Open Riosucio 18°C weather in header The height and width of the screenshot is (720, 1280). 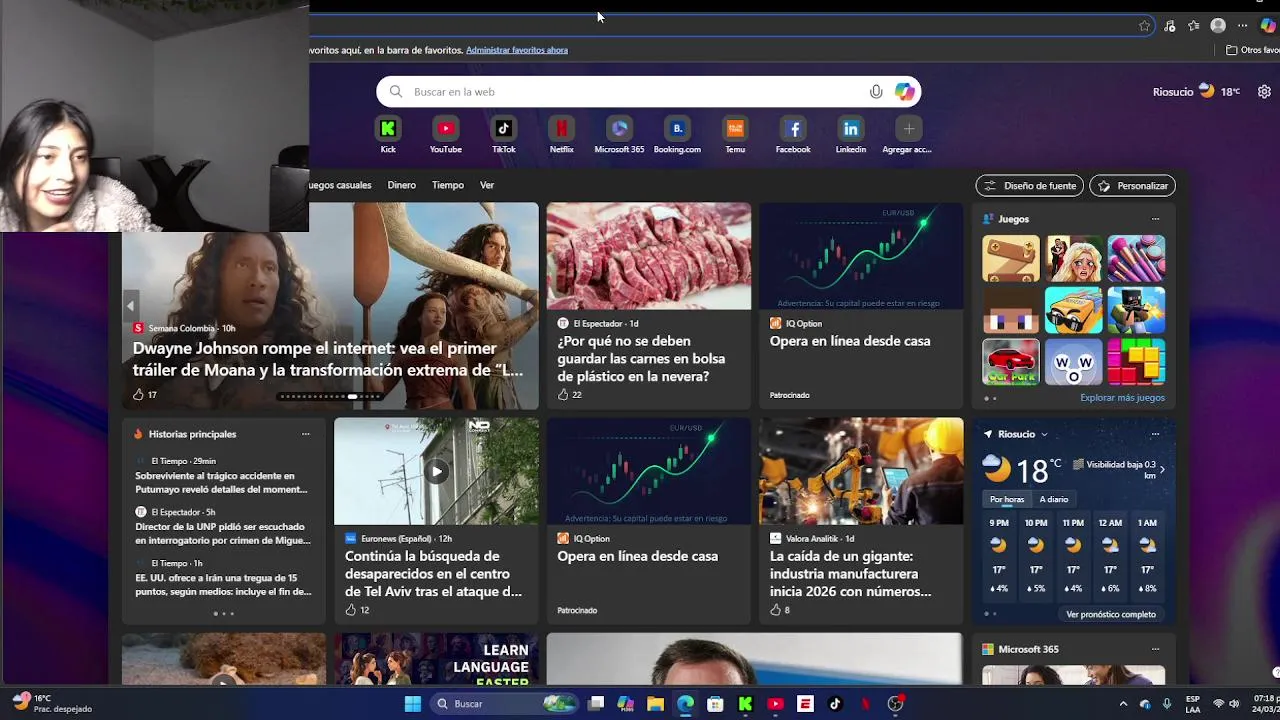[1196, 91]
